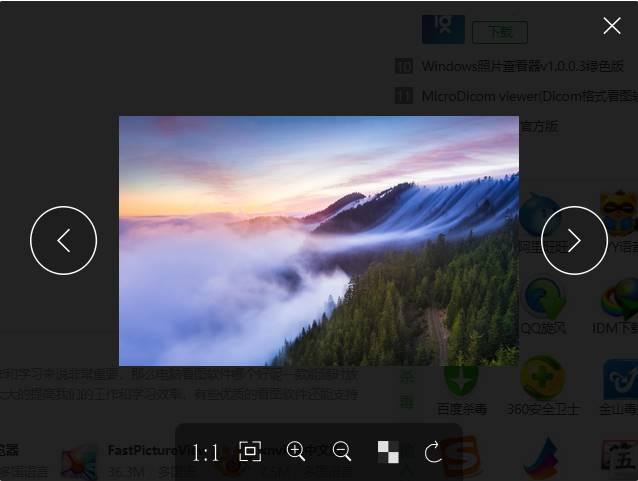Click the blue iQIYI logo thumbnail
The image size is (638, 481).
(443, 29)
